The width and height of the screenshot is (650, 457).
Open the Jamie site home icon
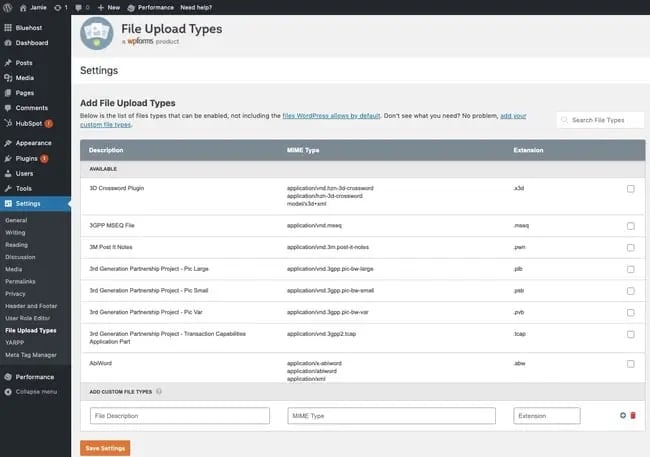[23, 8]
